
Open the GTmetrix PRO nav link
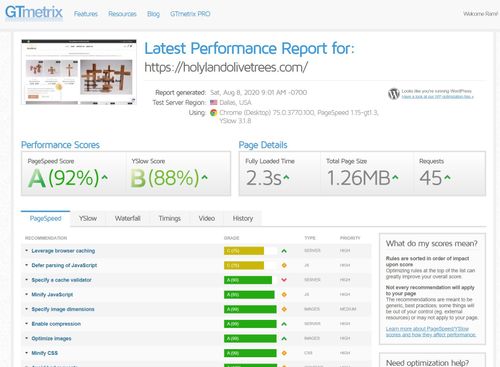[x=190, y=14]
